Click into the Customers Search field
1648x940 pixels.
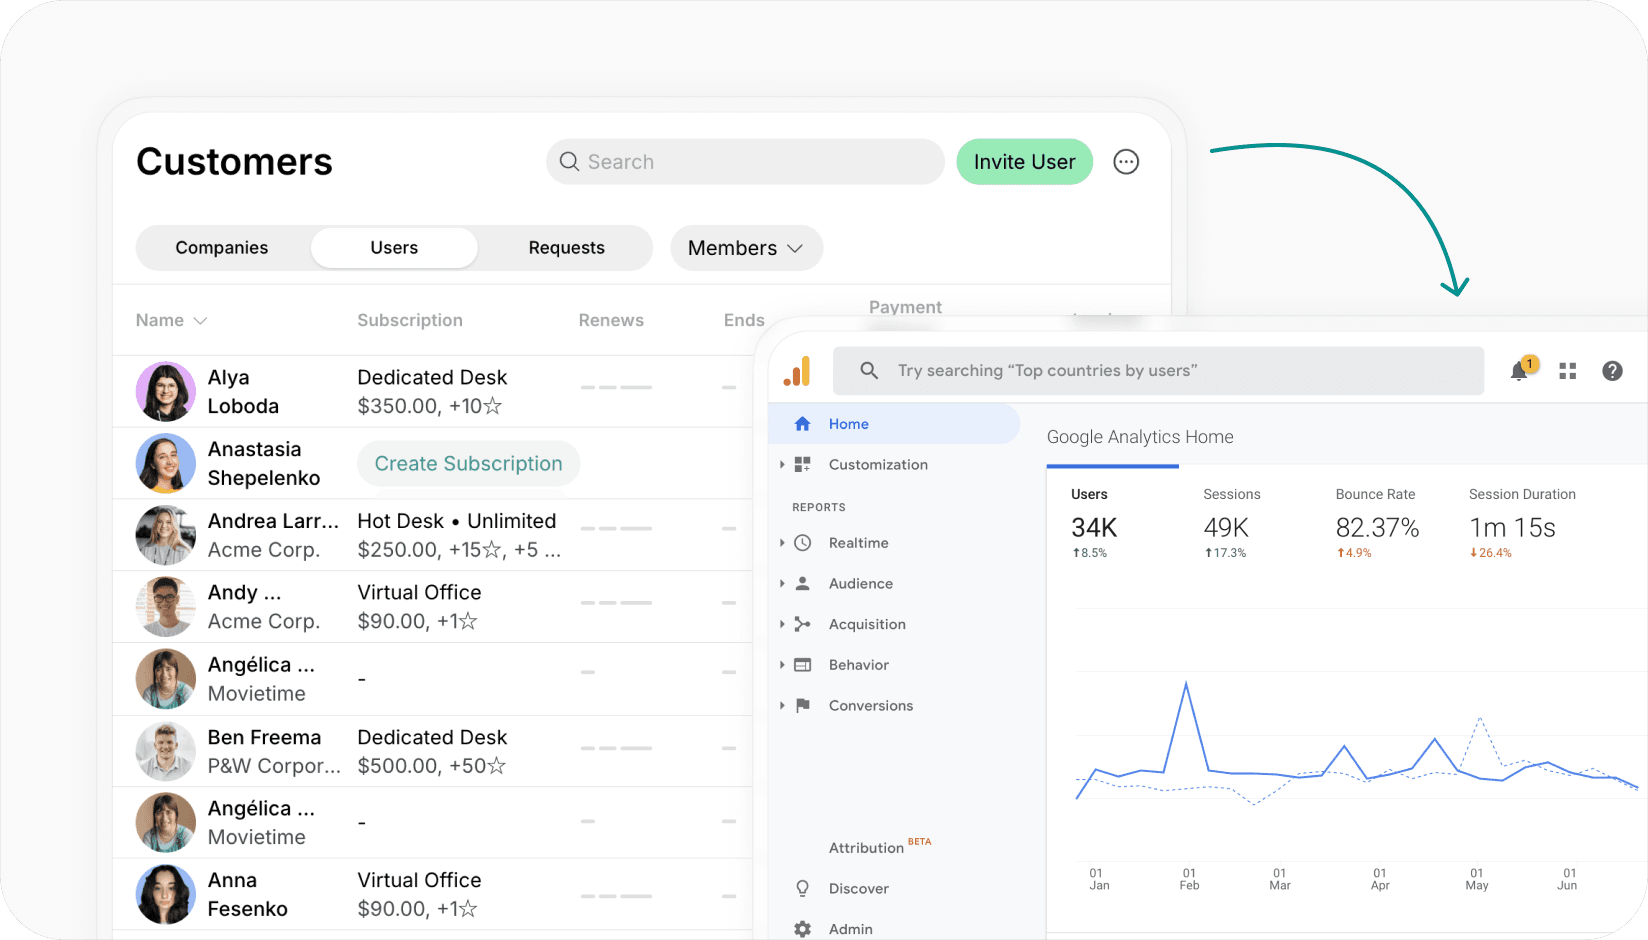coord(745,162)
